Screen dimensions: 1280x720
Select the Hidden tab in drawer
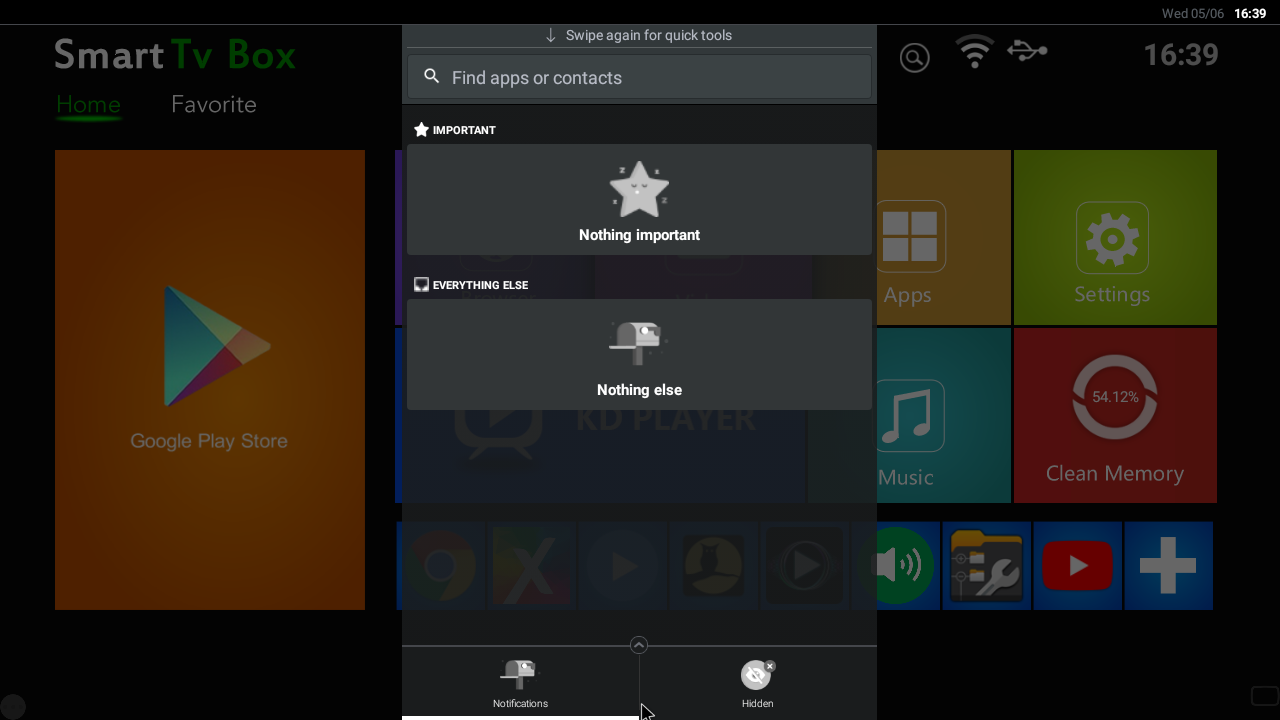coord(757,683)
